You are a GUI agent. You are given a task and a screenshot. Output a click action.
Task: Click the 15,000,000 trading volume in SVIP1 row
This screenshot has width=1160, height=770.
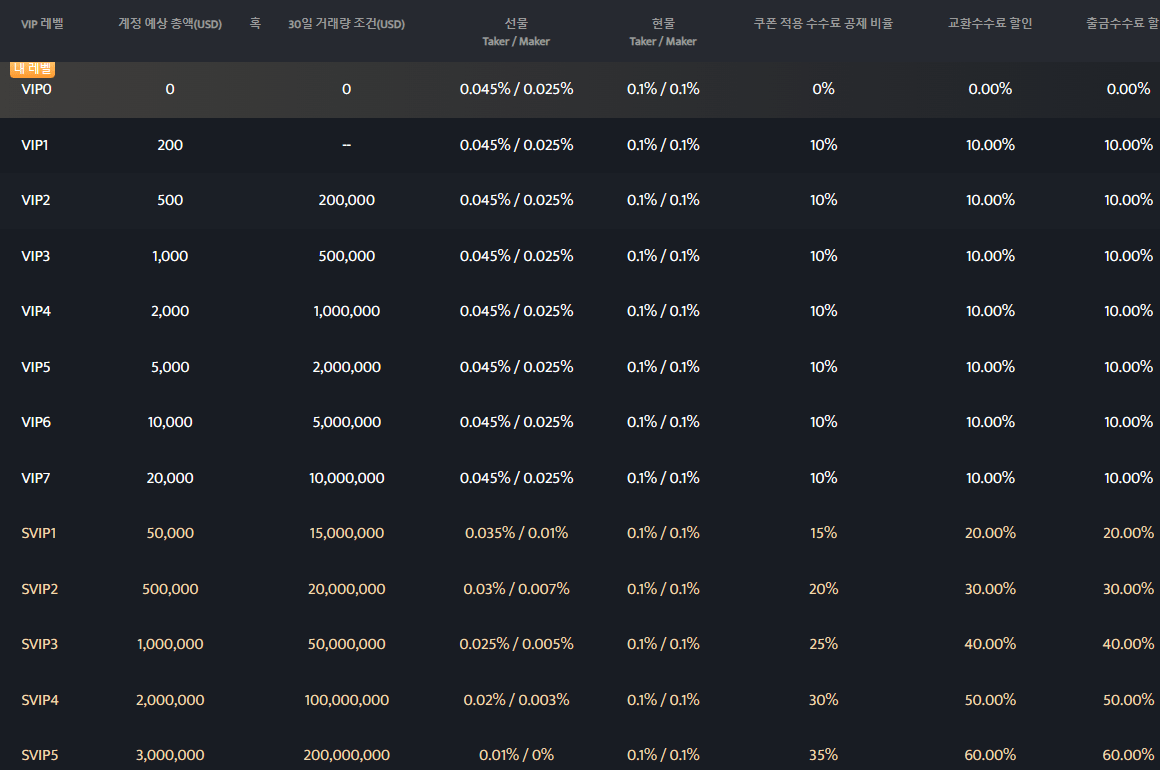tap(346, 533)
